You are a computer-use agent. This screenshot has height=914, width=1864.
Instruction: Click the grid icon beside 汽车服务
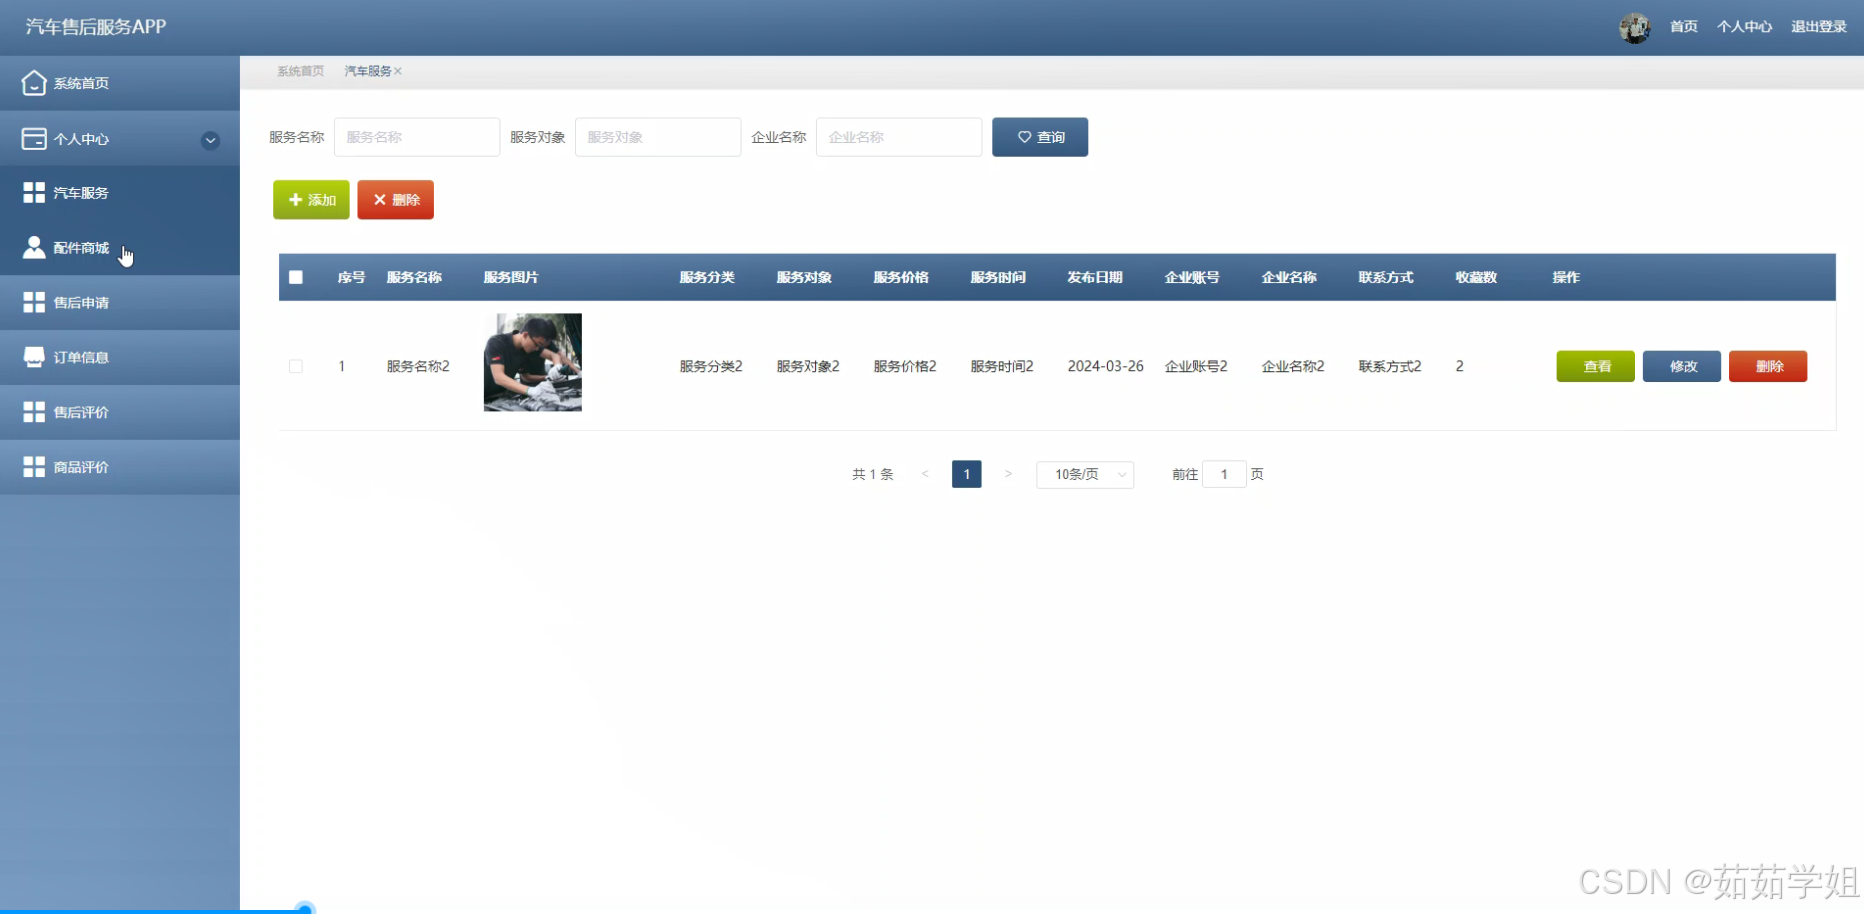[x=34, y=193]
